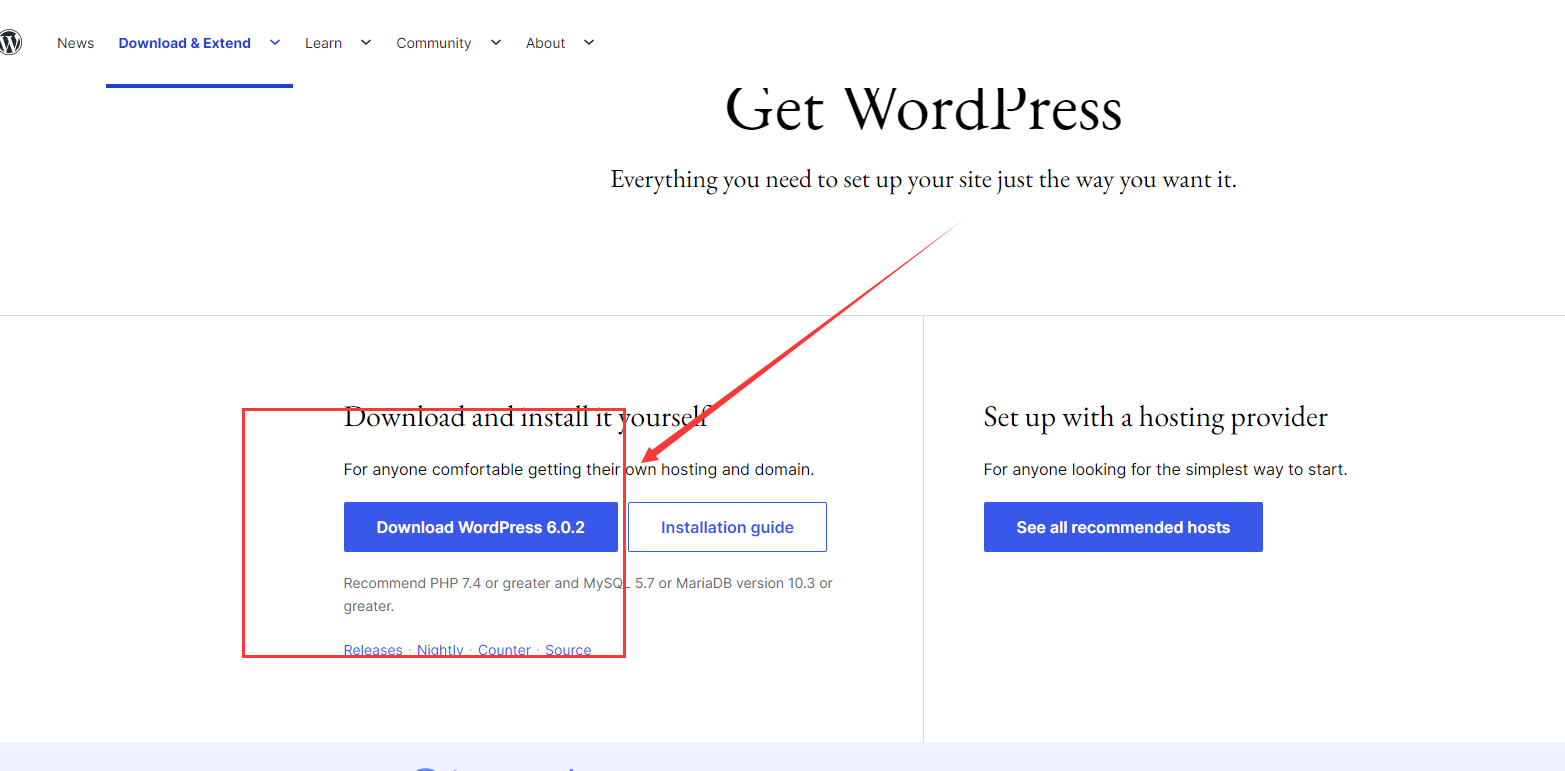Viewport: 1565px width, 771px height.
Task: Expand the Community chevron arrow
Action: click(x=496, y=42)
